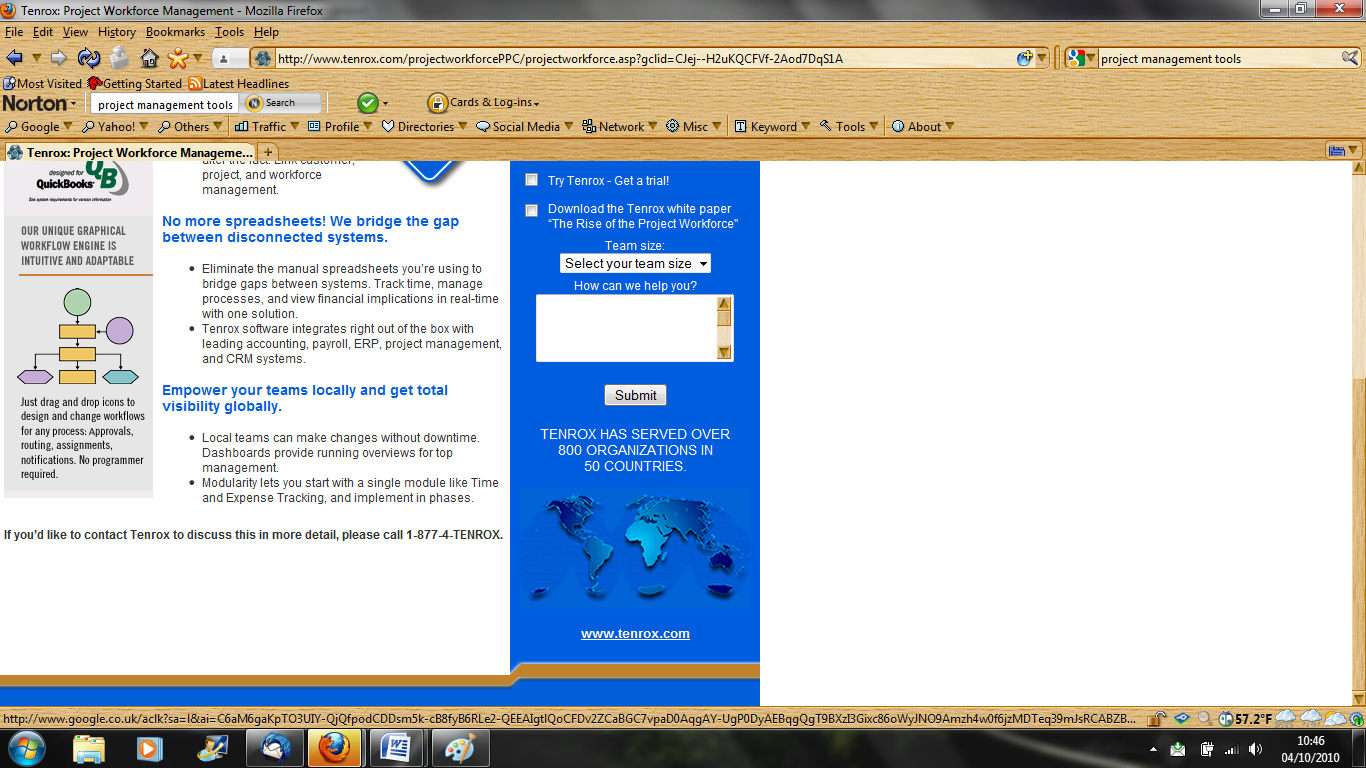1366x768 pixels.
Task: Go to the browser Home page icon
Action: coord(150,58)
